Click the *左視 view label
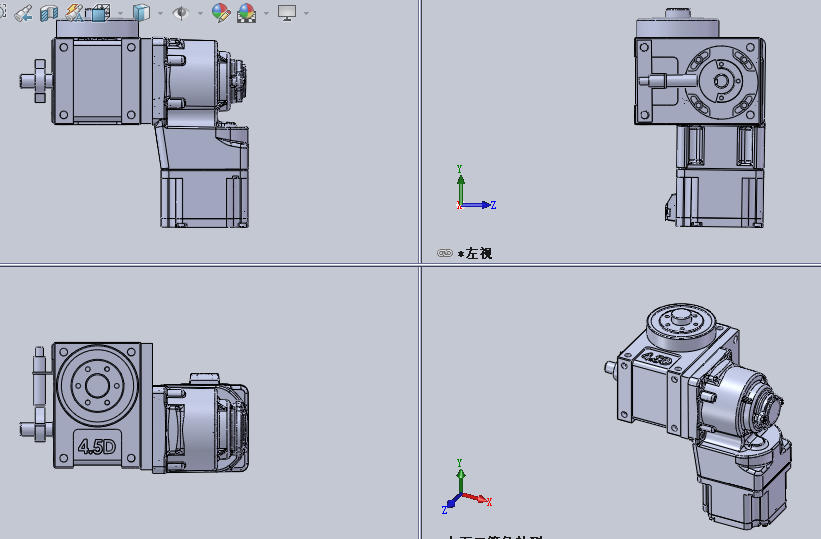 pyautogui.click(x=475, y=254)
